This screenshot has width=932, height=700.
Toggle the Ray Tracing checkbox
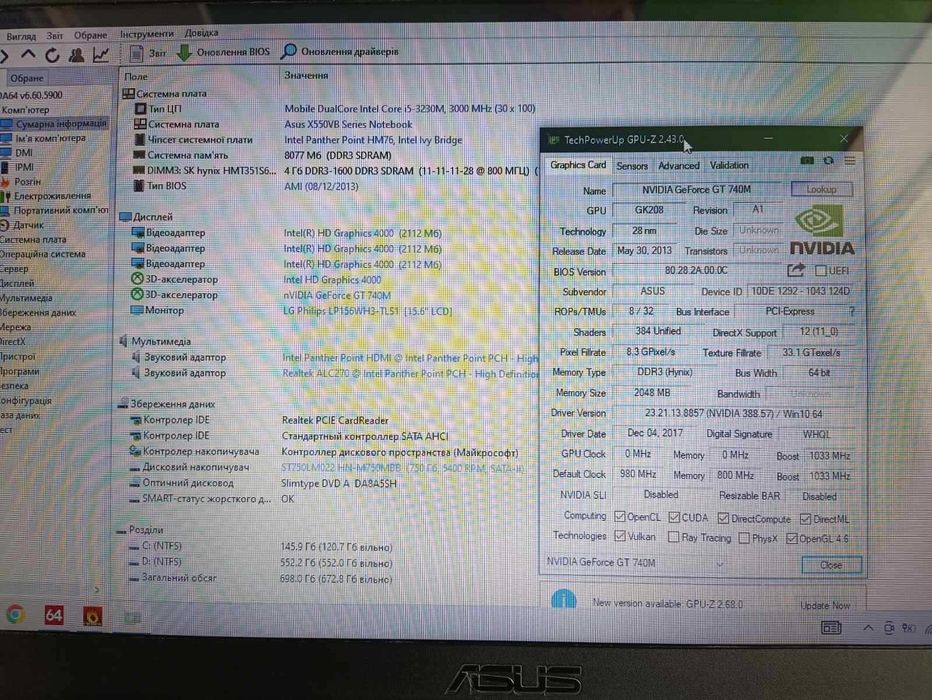click(673, 537)
